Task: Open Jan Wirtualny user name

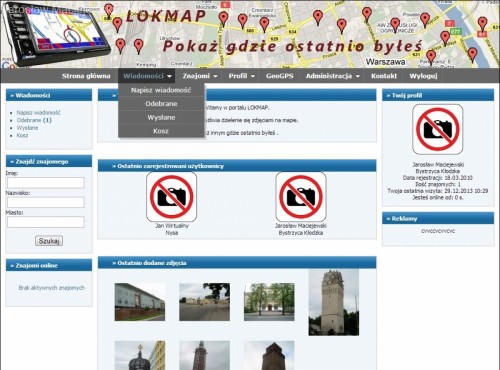Action: coord(172,226)
